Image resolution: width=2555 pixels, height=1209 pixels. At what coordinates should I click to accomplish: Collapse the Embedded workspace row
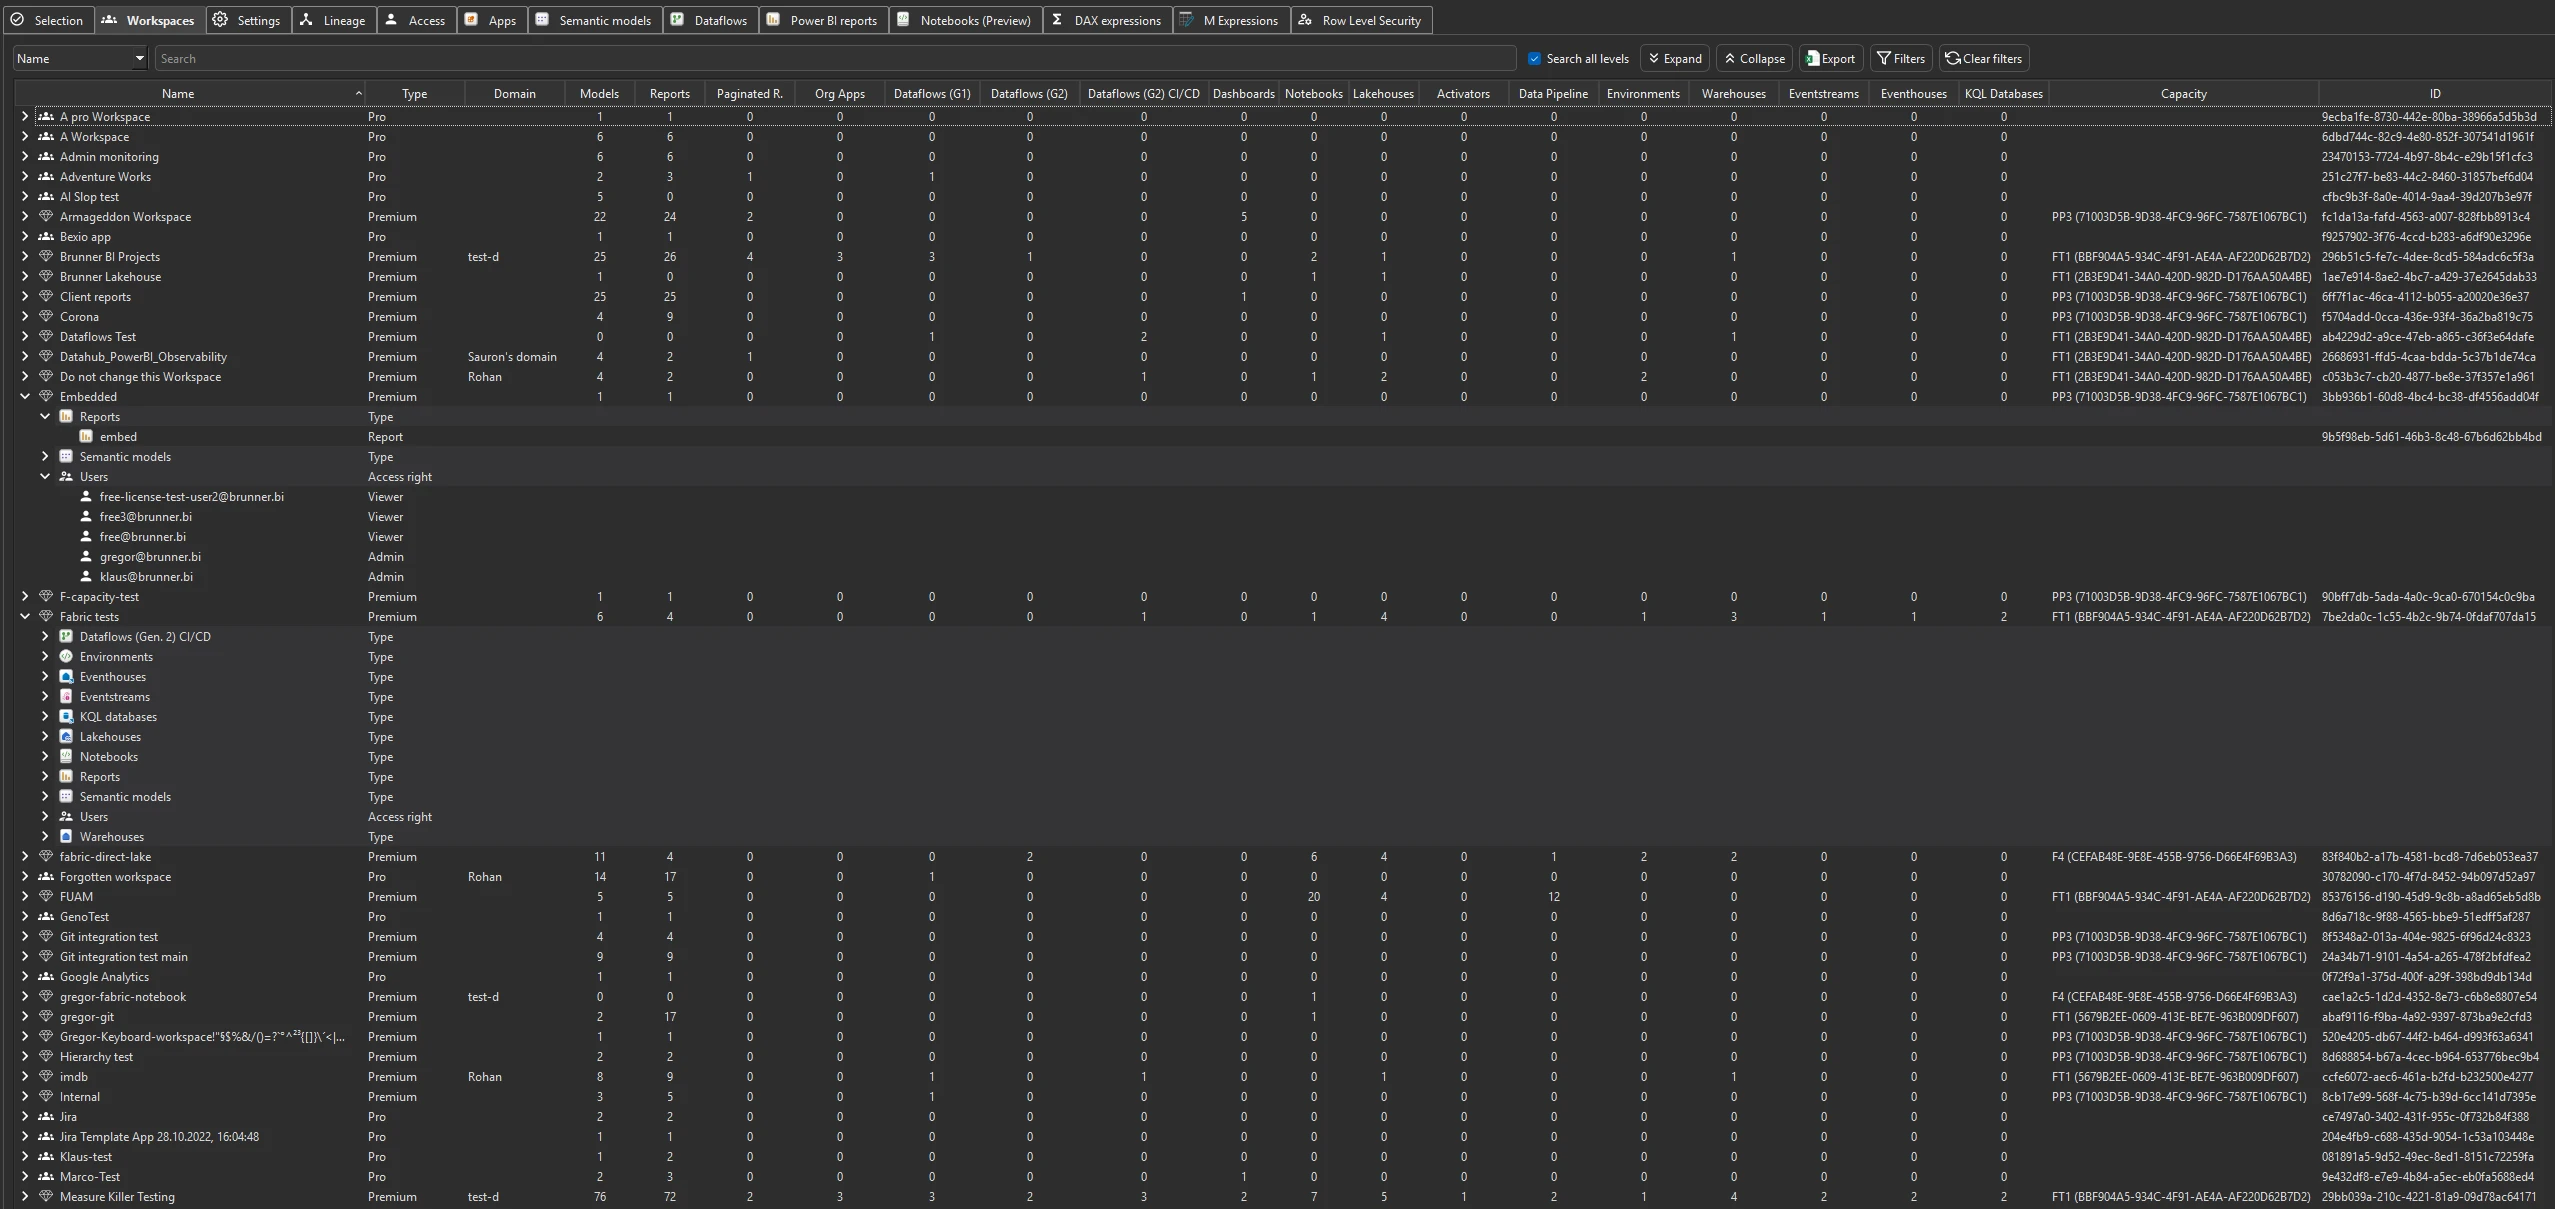click(x=25, y=396)
